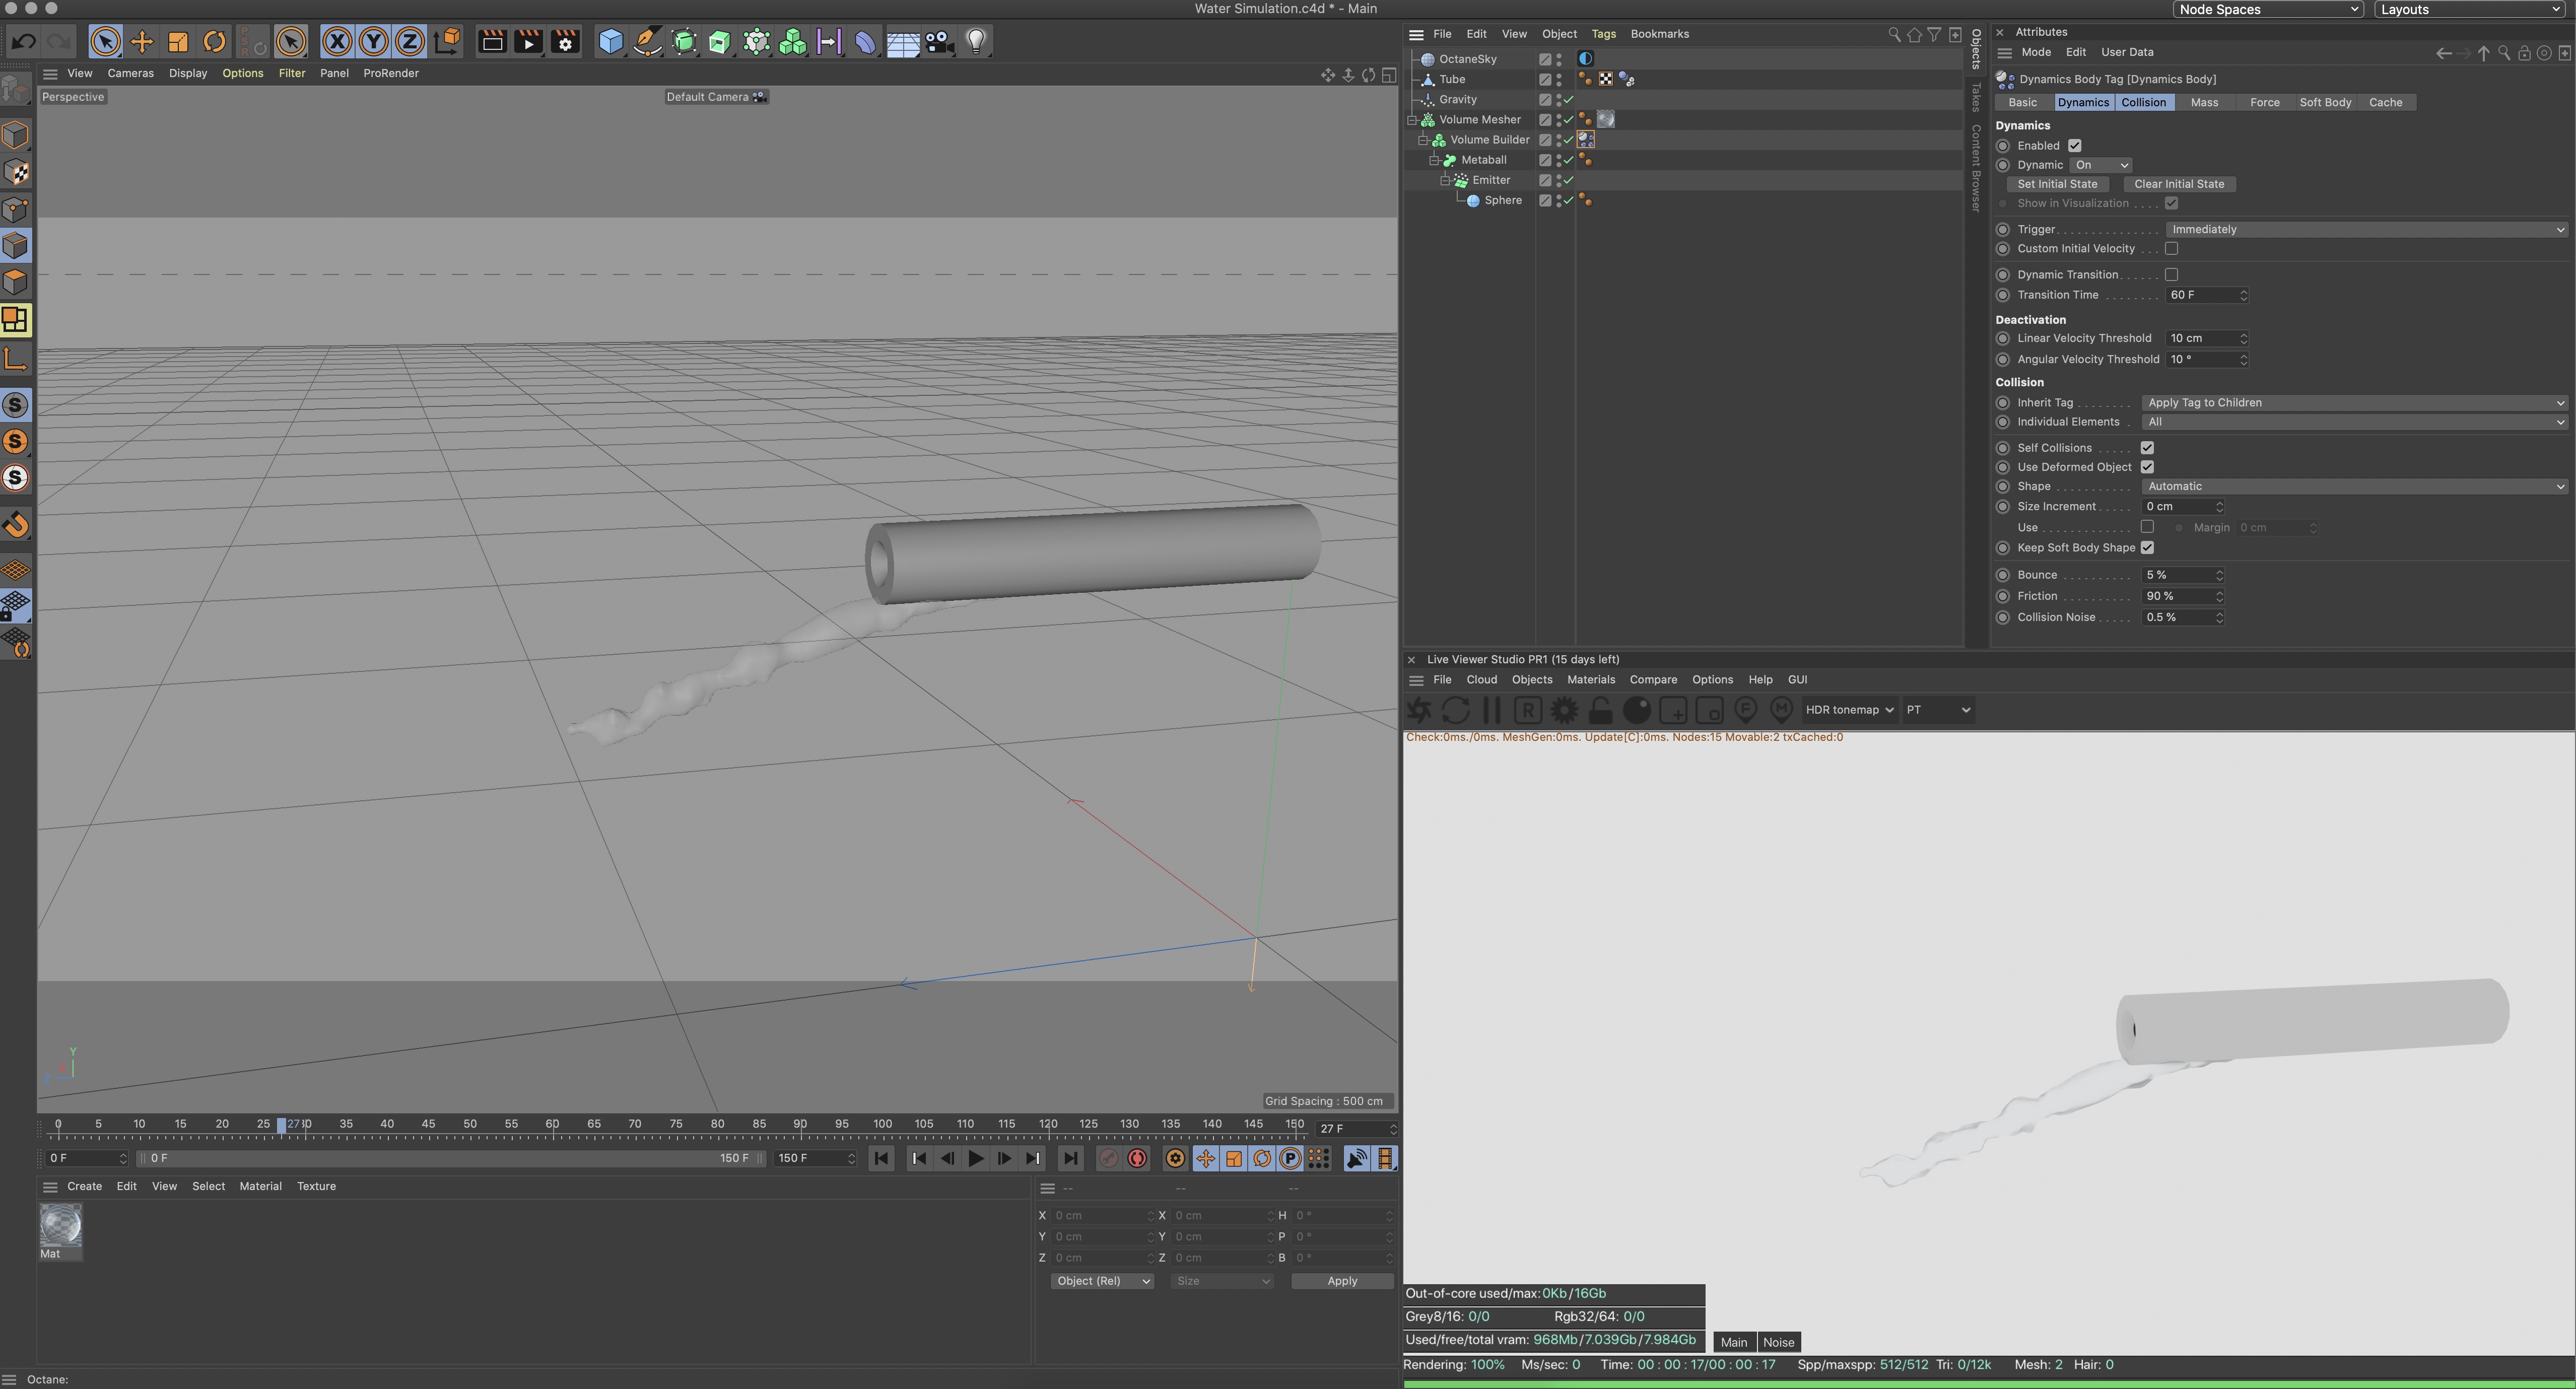Click the red Autokeying button
Viewport: 2576px width, 1389px height.
[1138, 1158]
